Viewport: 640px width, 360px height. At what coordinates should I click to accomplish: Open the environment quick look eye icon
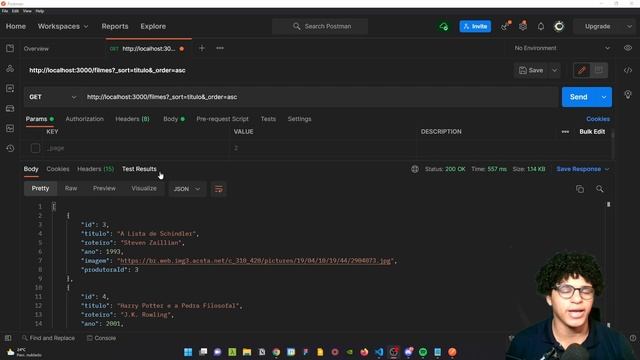628,48
